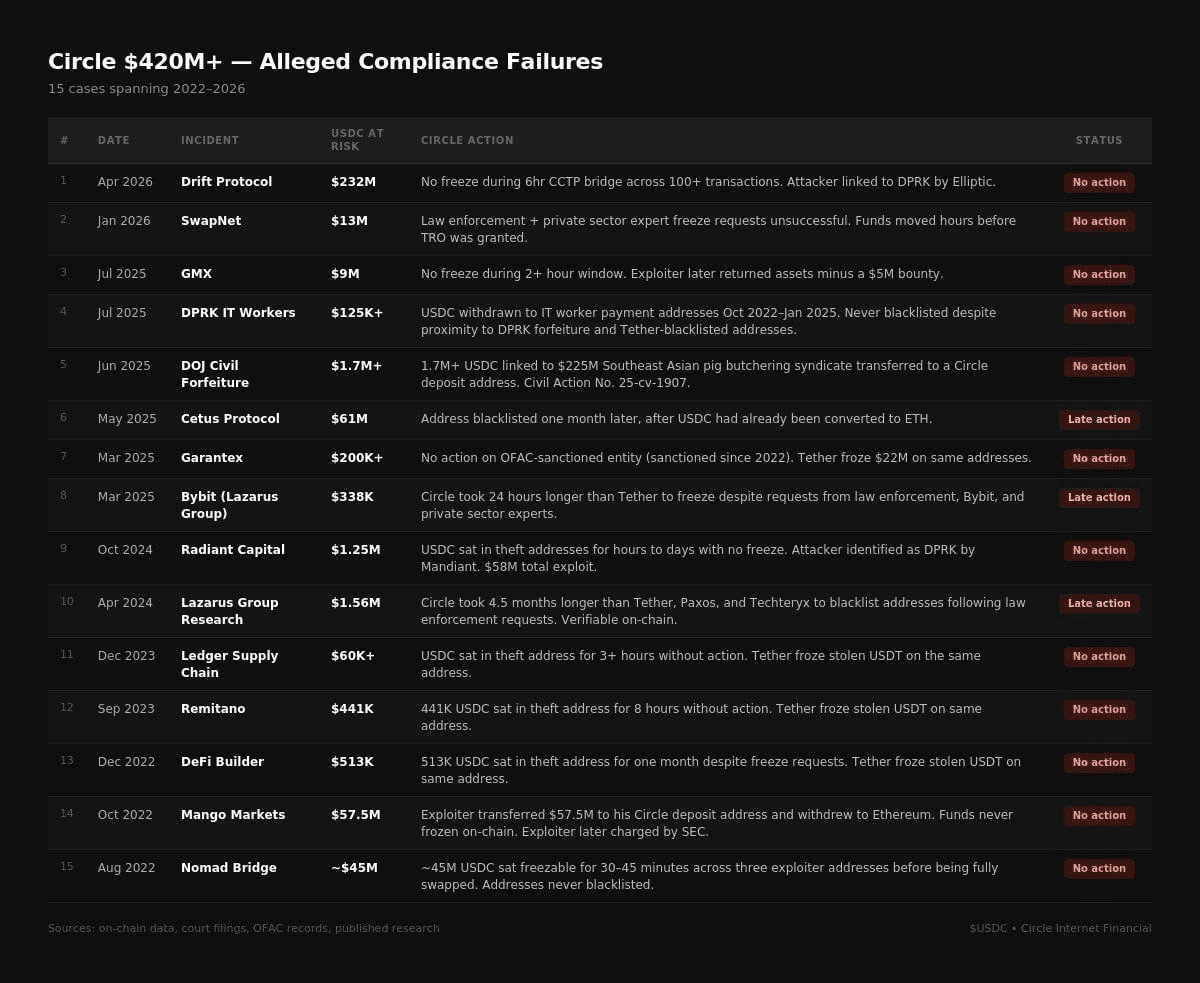Click the Mango Markets incident name
The height and width of the screenshot is (983, 1200).
point(232,815)
